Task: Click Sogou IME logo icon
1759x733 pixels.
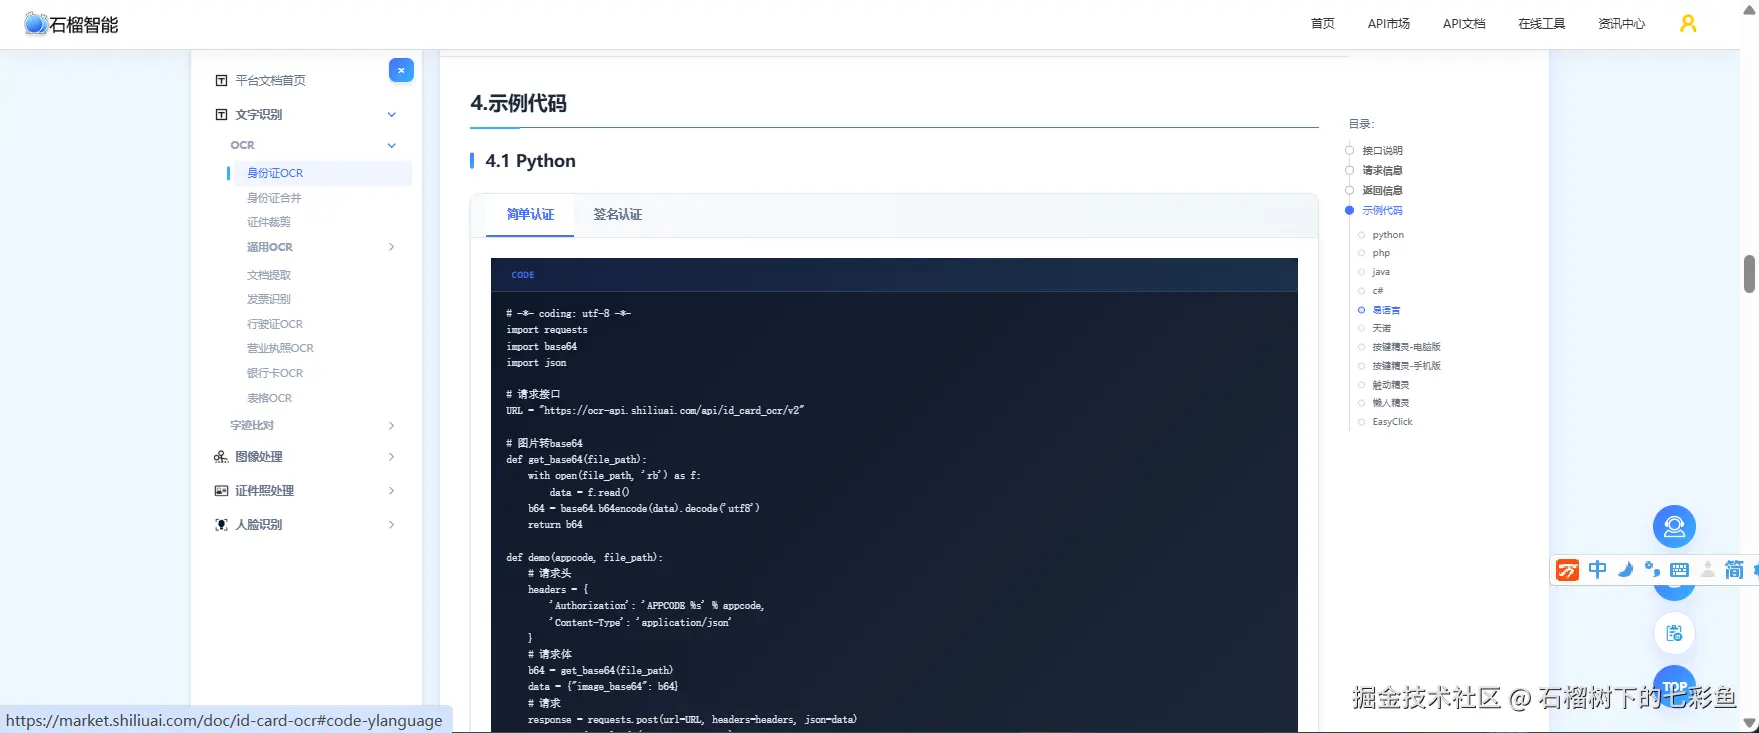Action: 1568,570
